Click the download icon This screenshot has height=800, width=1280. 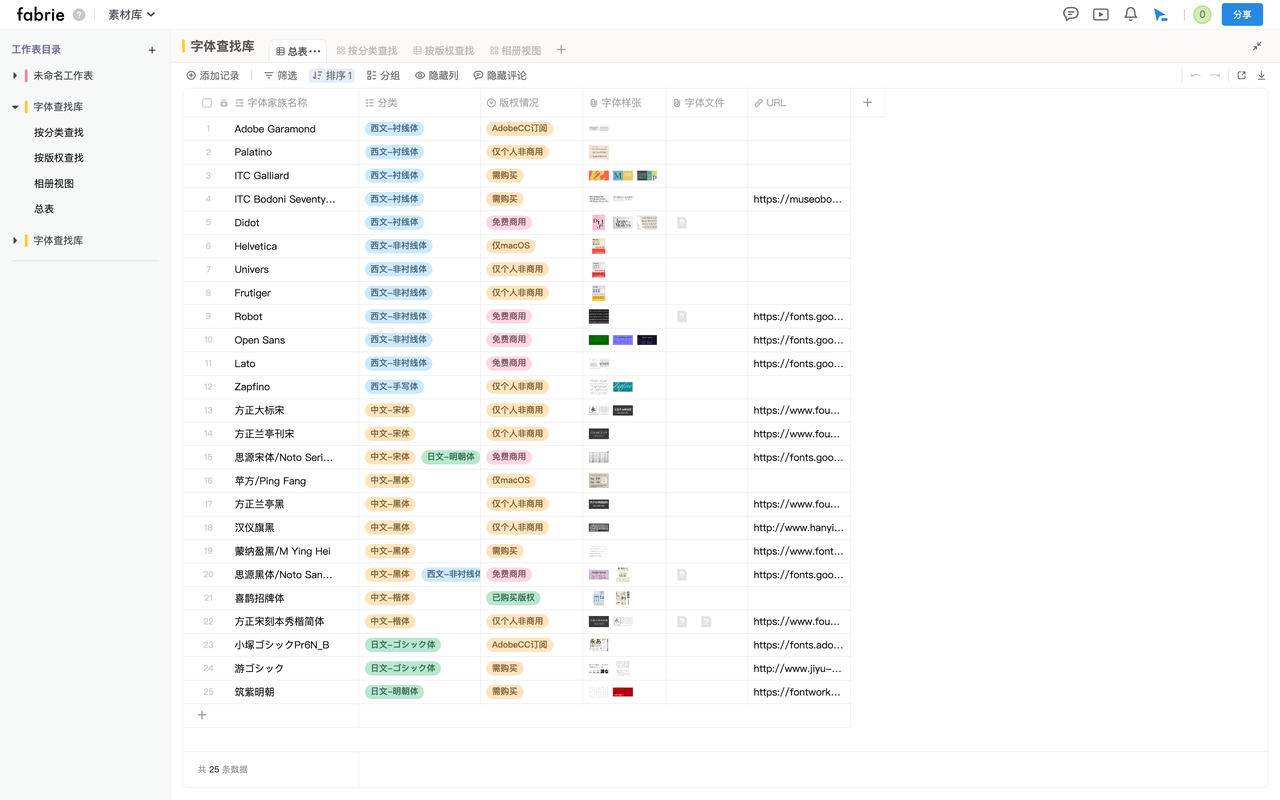click(x=1261, y=76)
